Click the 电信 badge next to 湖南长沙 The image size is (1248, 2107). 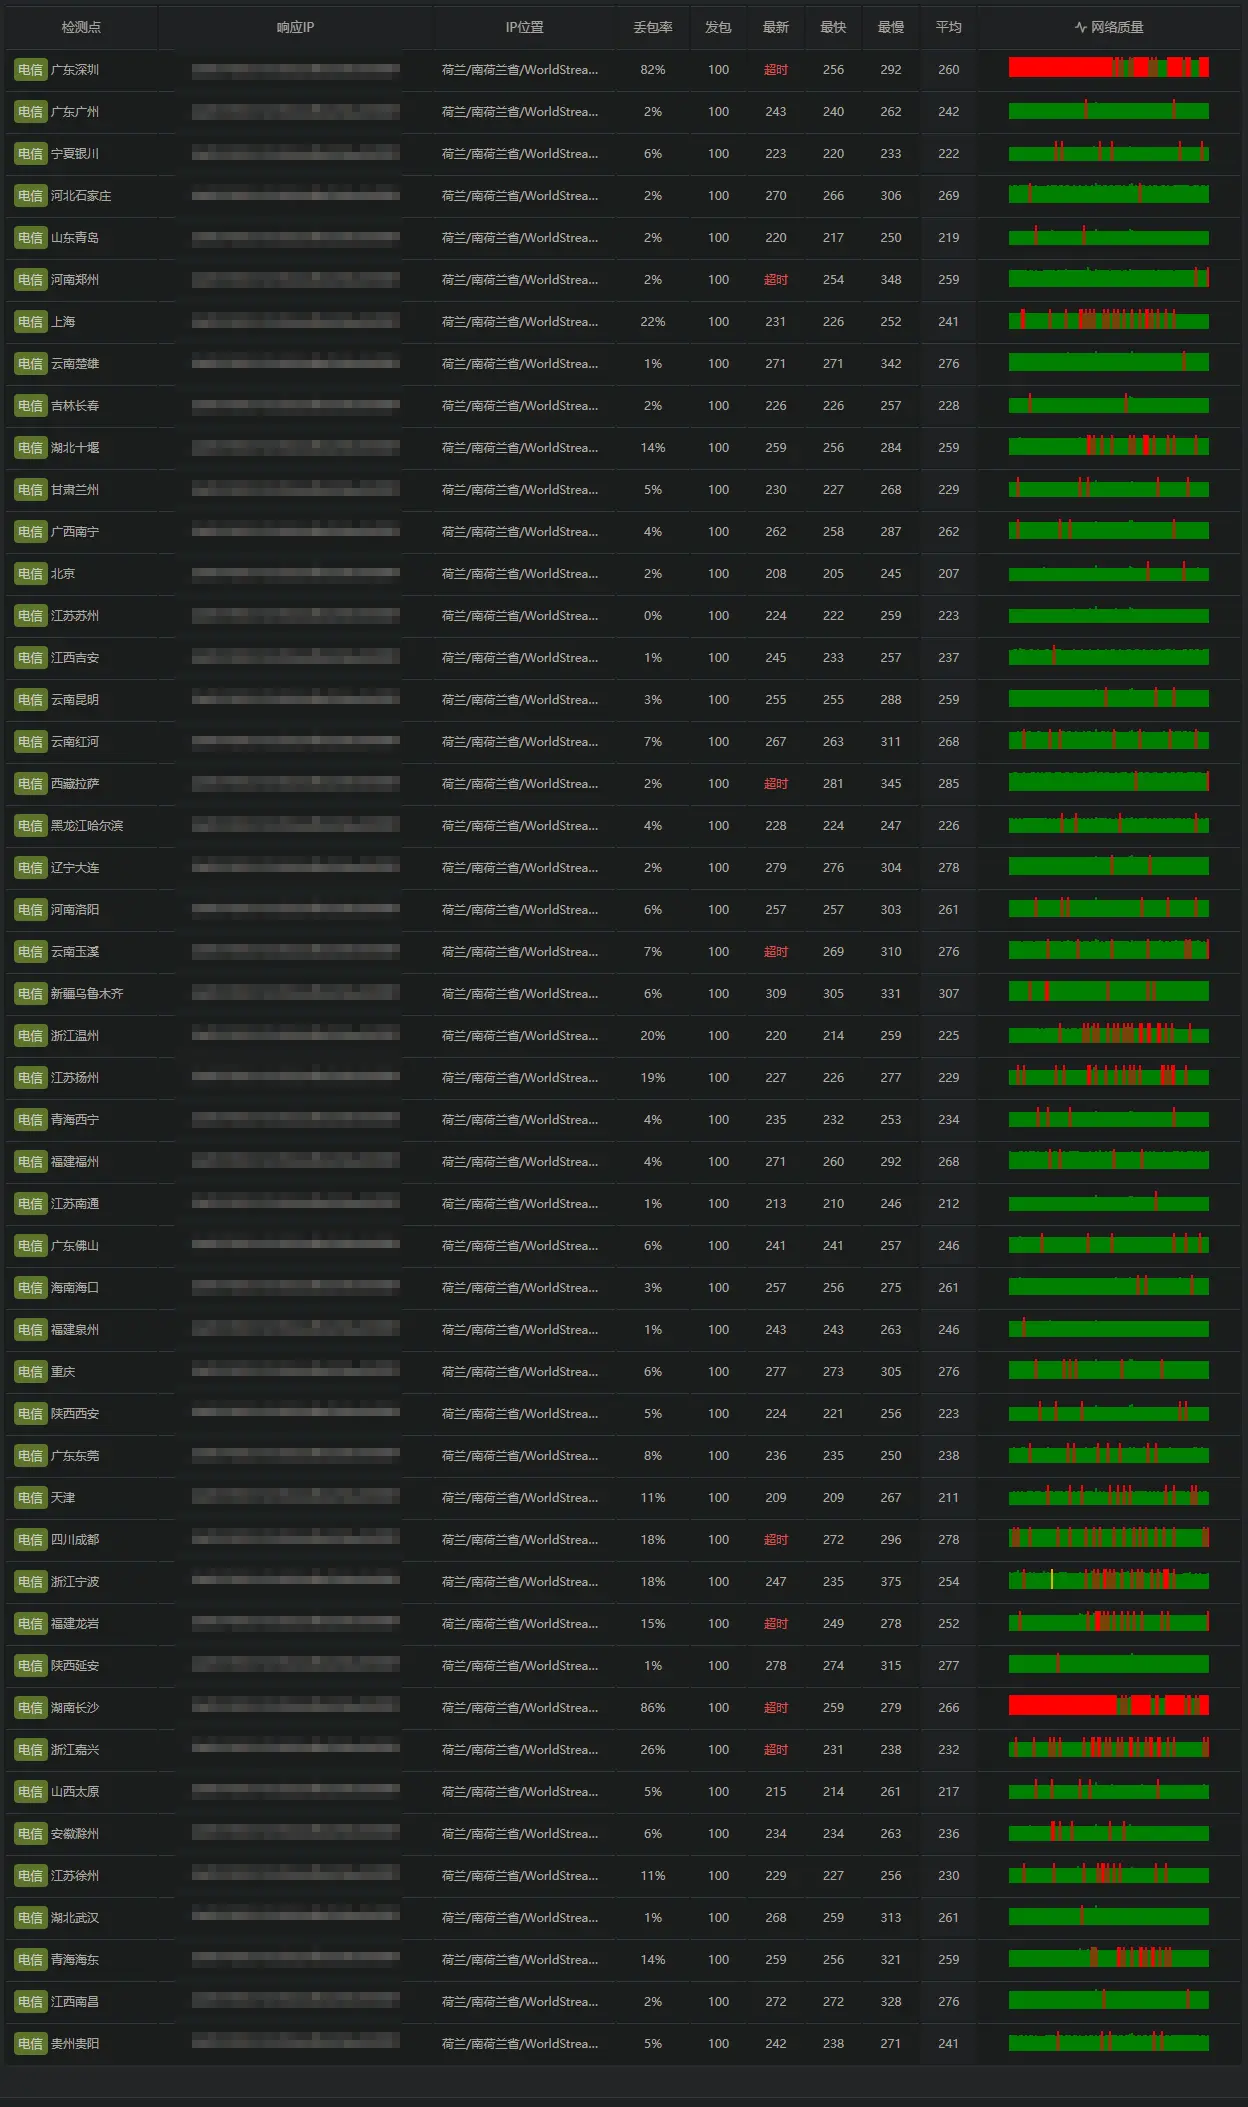pyautogui.click(x=30, y=1708)
